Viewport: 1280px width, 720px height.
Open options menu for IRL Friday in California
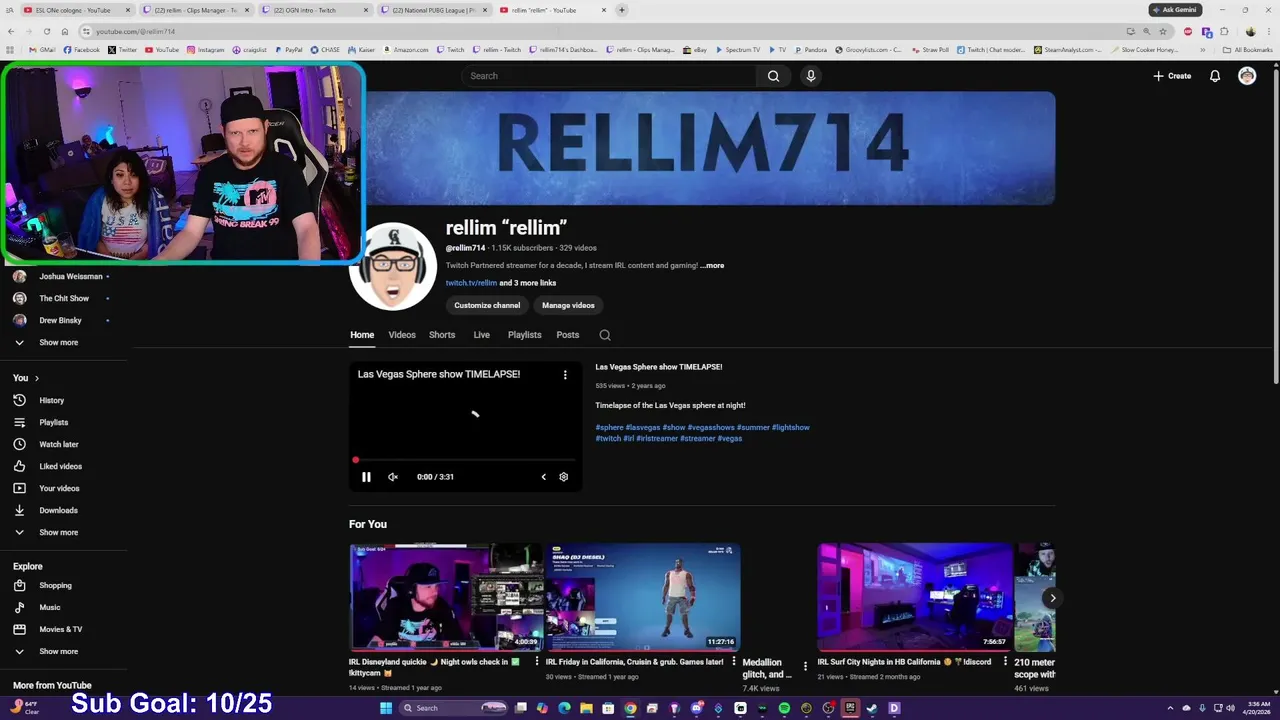[x=734, y=662]
